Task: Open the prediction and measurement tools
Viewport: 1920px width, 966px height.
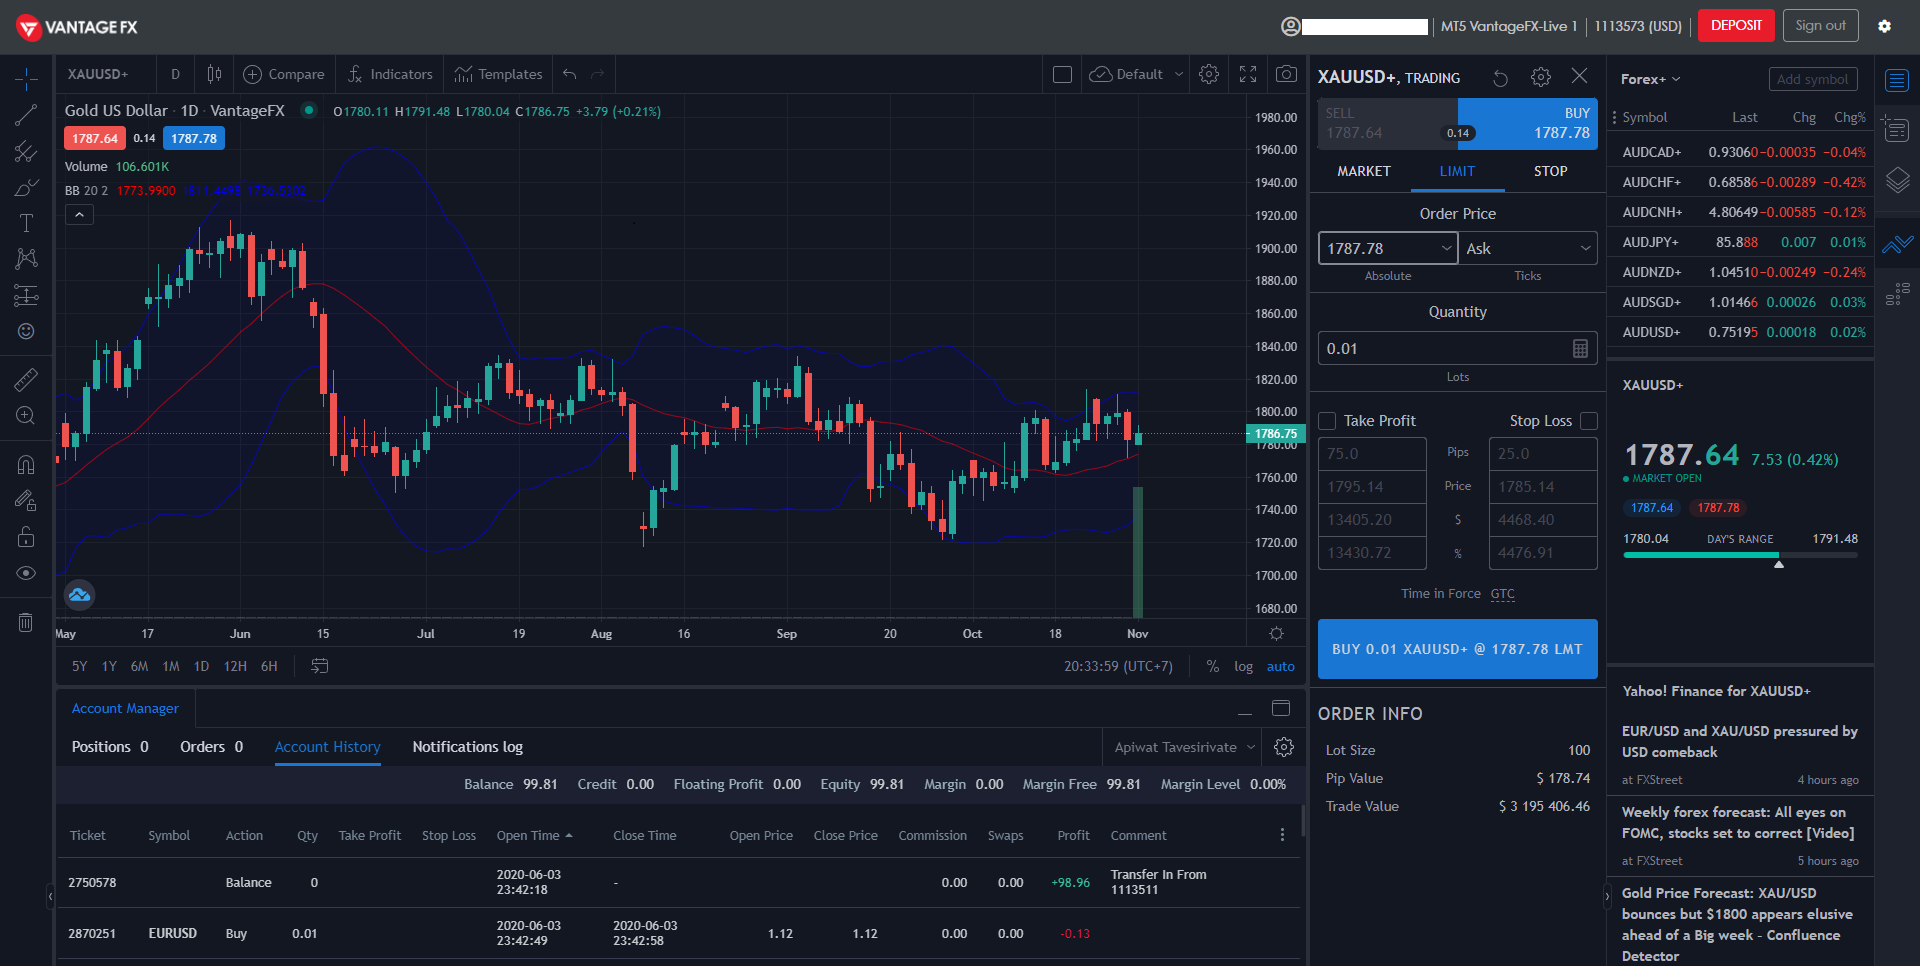Action: [26, 295]
